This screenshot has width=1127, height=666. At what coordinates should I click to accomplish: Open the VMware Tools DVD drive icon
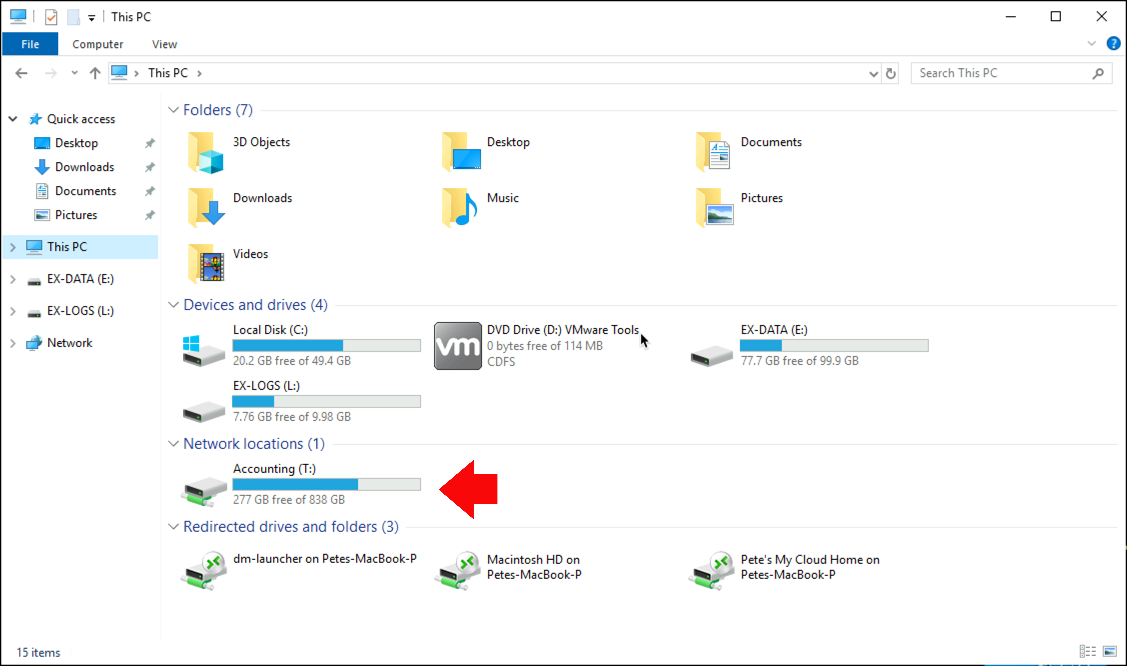pos(458,345)
